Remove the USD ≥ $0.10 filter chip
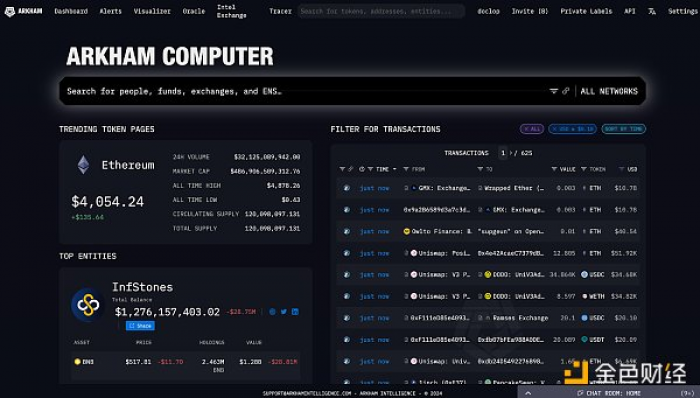The image size is (700, 398). pos(572,129)
